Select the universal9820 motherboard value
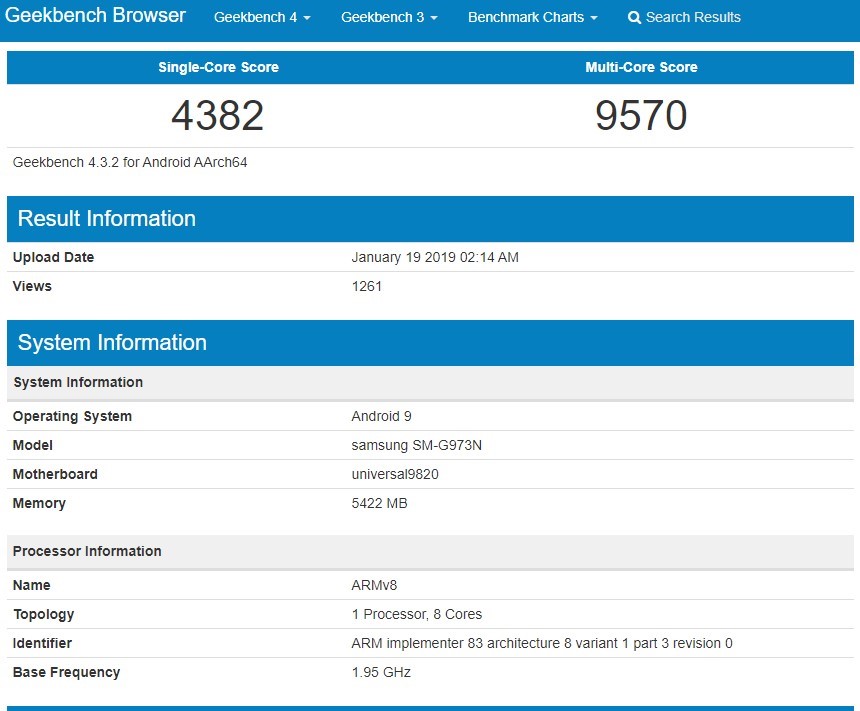The width and height of the screenshot is (860, 711). pos(395,474)
